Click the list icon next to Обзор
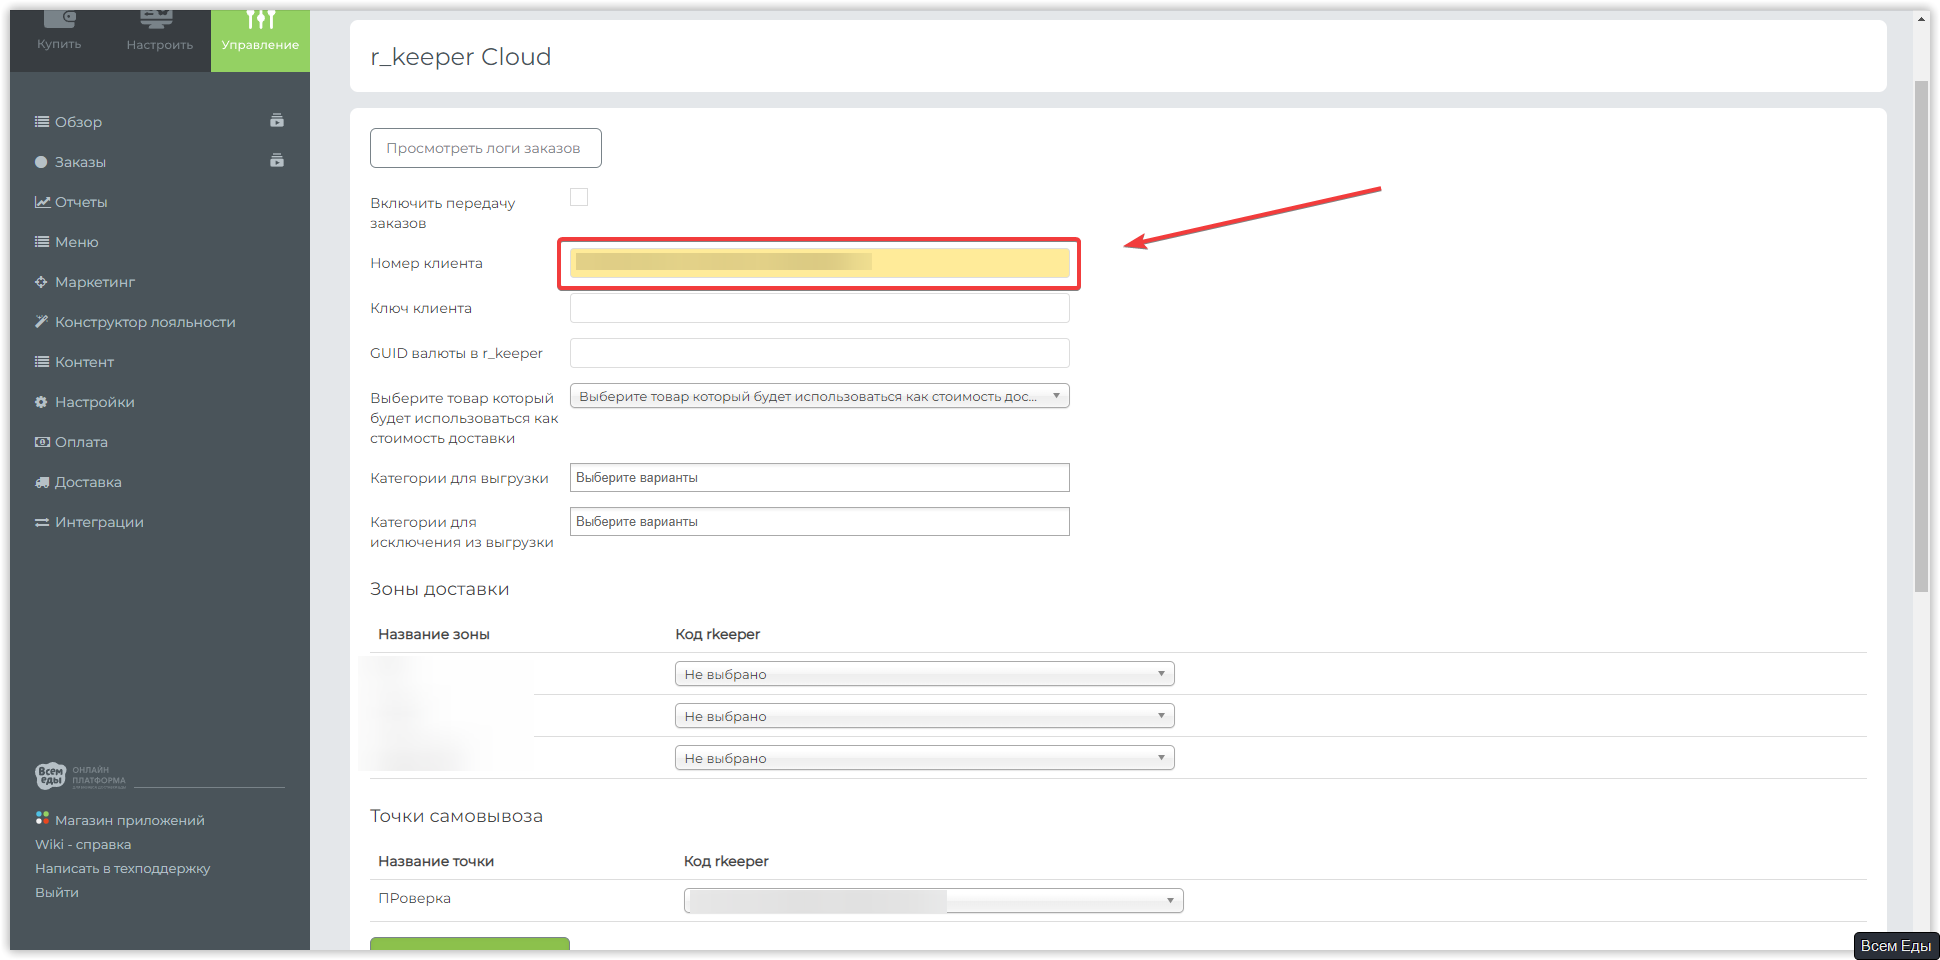 42,122
